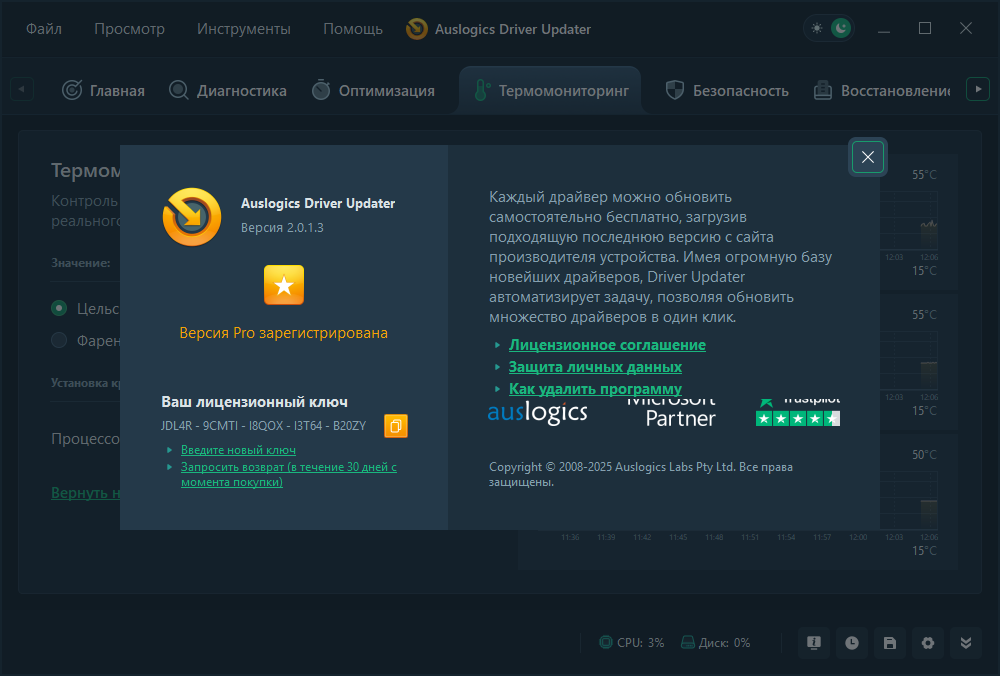Viewport: 1000px width, 676px height.
Task: Click the auslogics brand logo
Action: click(537, 413)
